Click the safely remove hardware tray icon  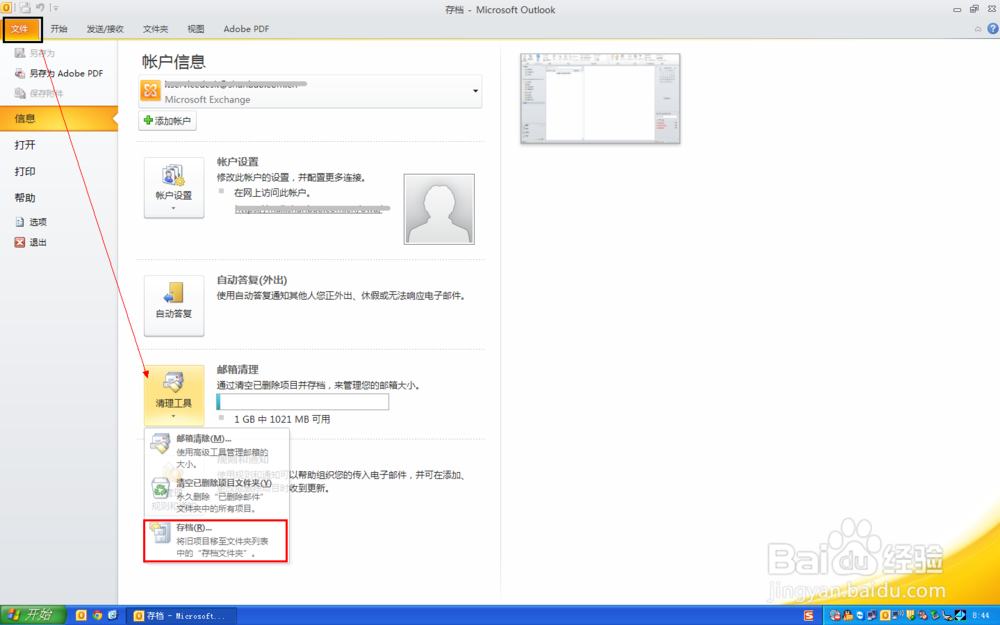(x=934, y=615)
